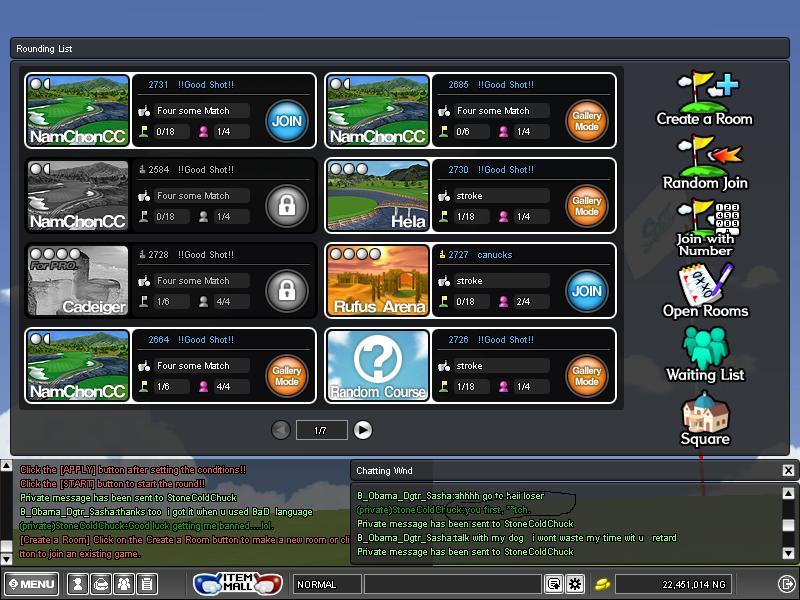Click the Create a Room icon
The height and width of the screenshot is (600, 800).
(x=705, y=98)
